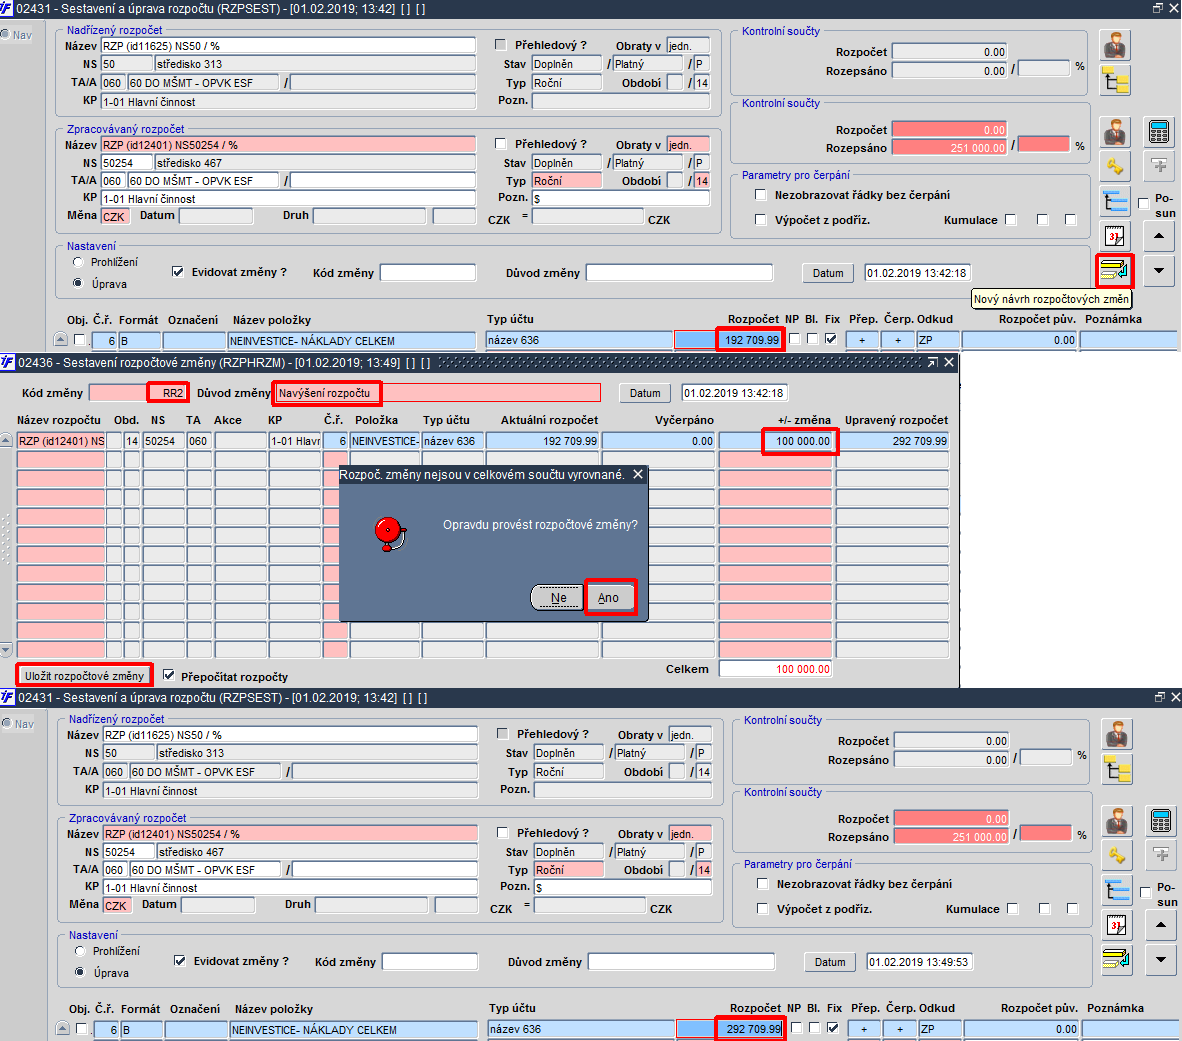Click the golden key icon in upper 02431 window

click(1114, 166)
